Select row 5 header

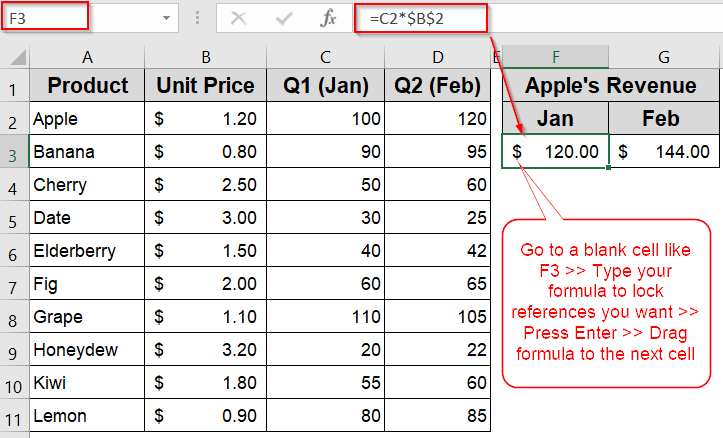point(14,218)
